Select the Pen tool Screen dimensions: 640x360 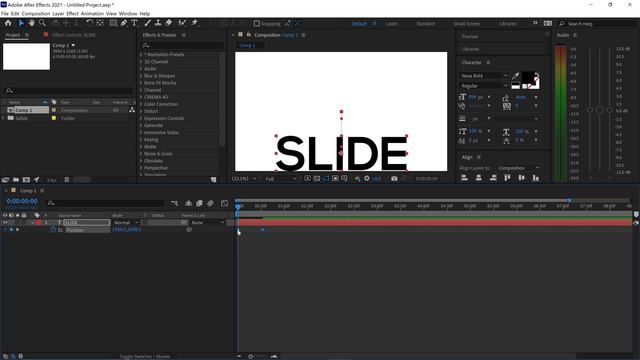[124, 23]
